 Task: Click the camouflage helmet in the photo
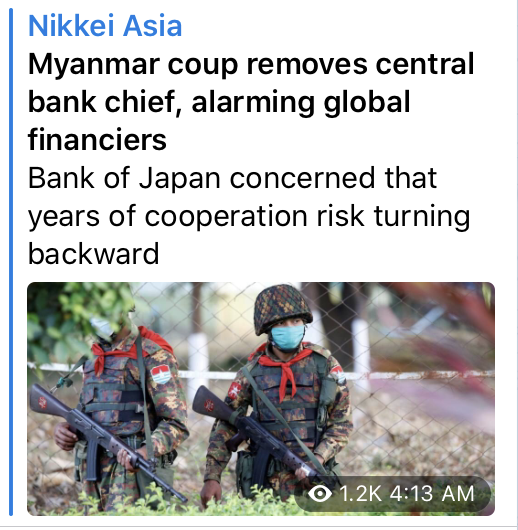pyautogui.click(x=282, y=307)
